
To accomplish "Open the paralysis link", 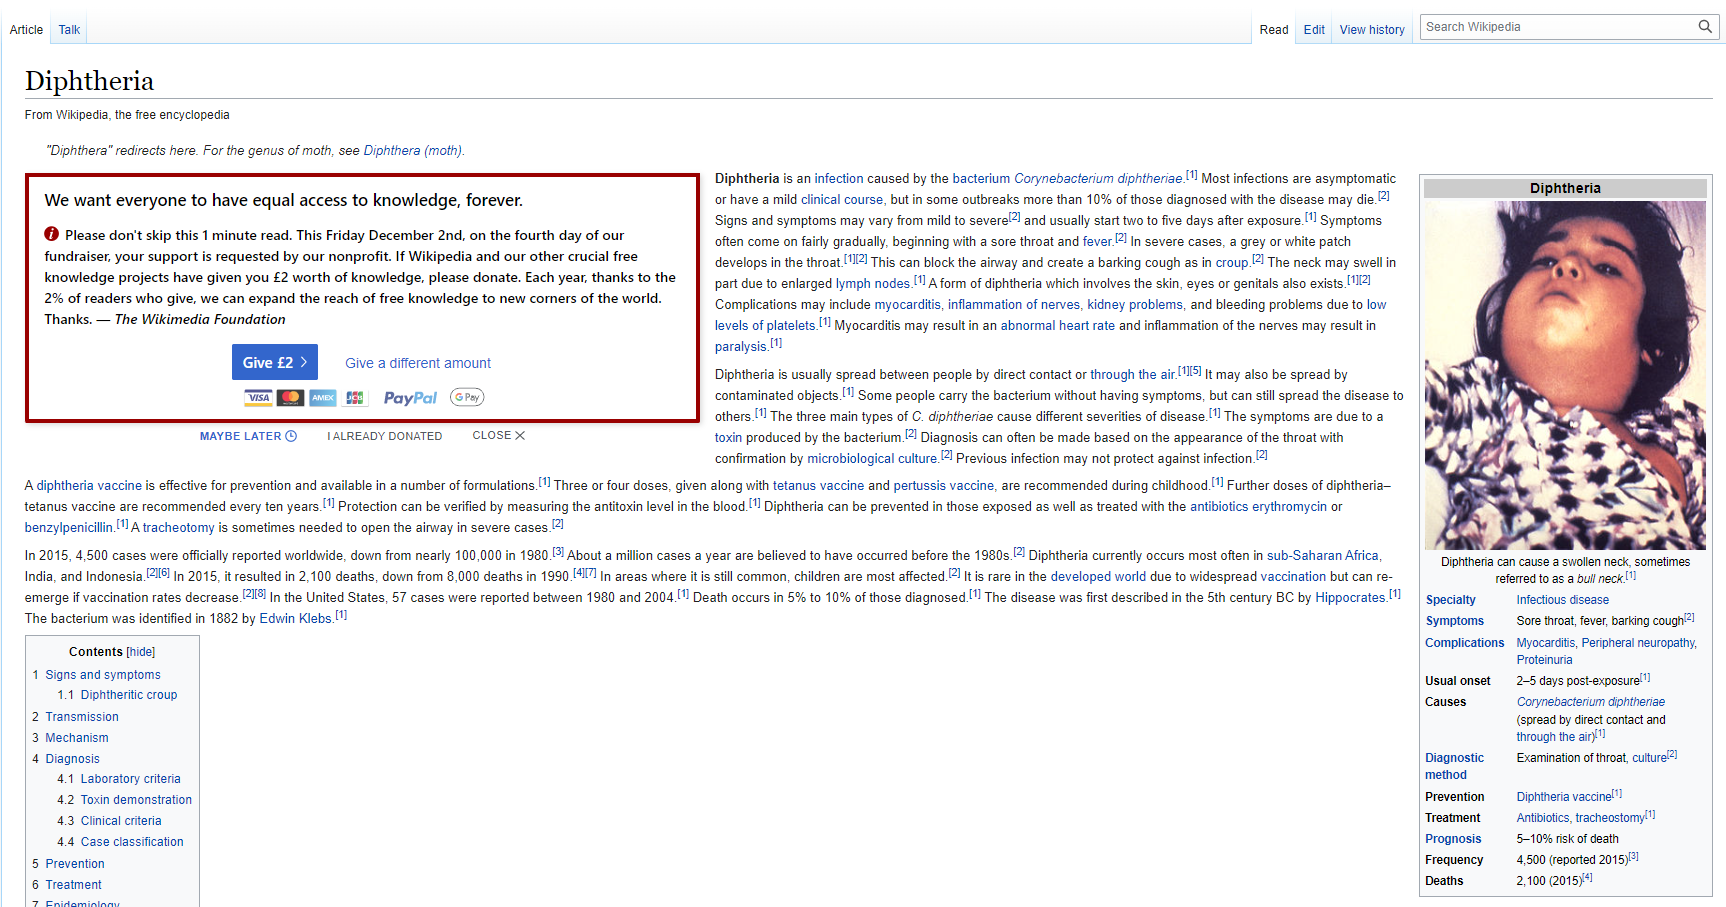I will [741, 347].
